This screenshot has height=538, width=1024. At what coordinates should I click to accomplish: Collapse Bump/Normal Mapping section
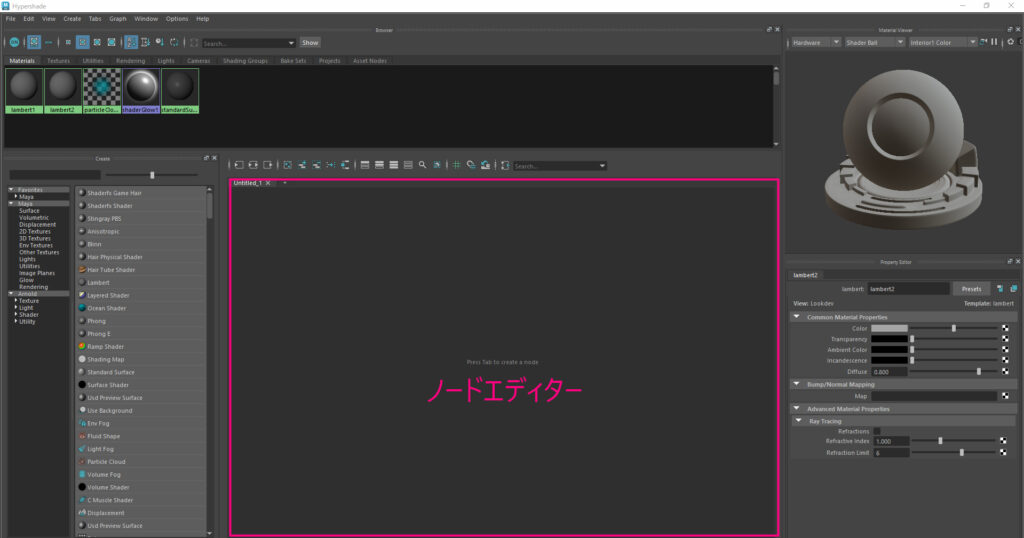click(797, 384)
